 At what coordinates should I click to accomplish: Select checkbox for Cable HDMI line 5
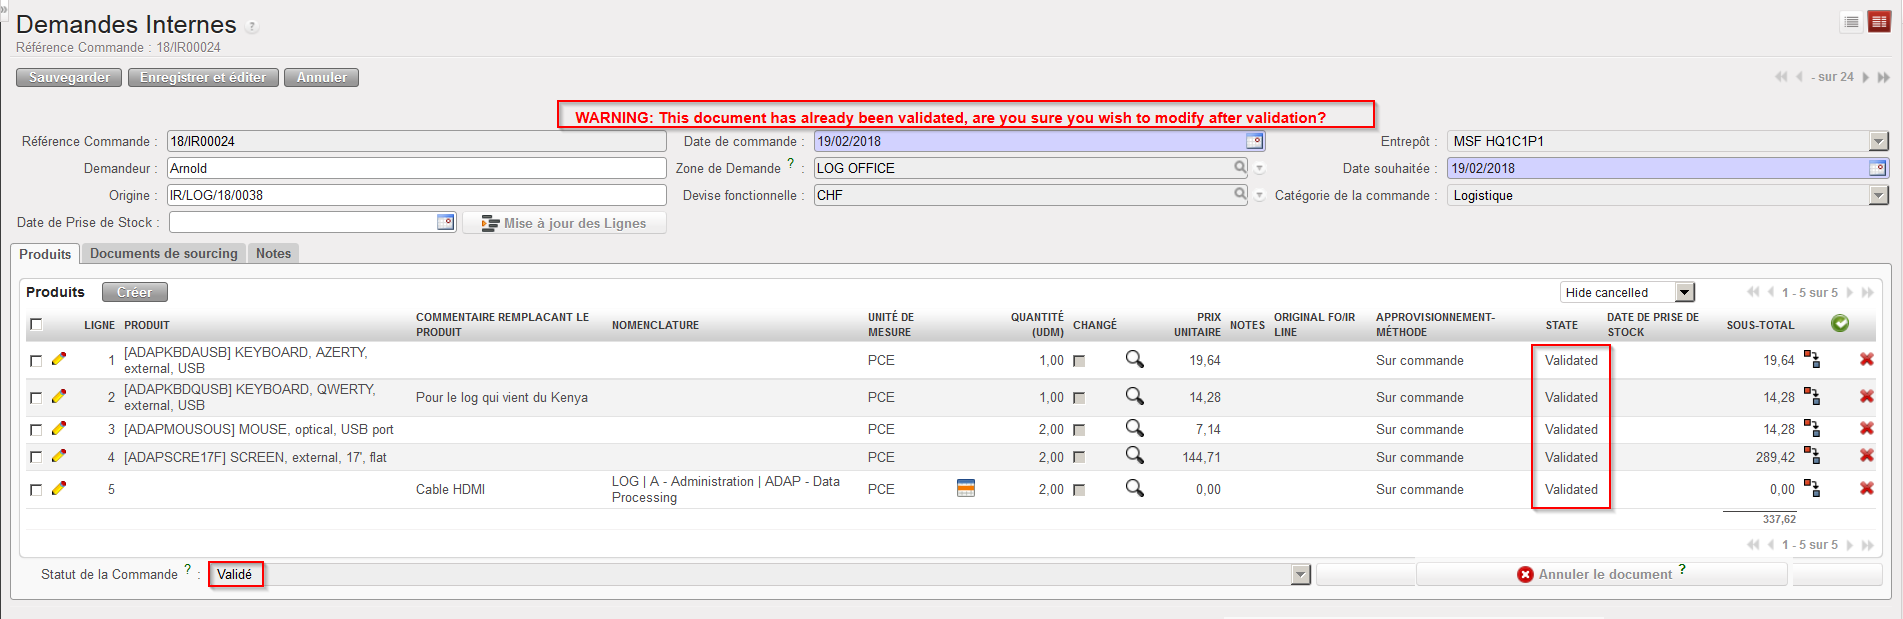(36, 490)
